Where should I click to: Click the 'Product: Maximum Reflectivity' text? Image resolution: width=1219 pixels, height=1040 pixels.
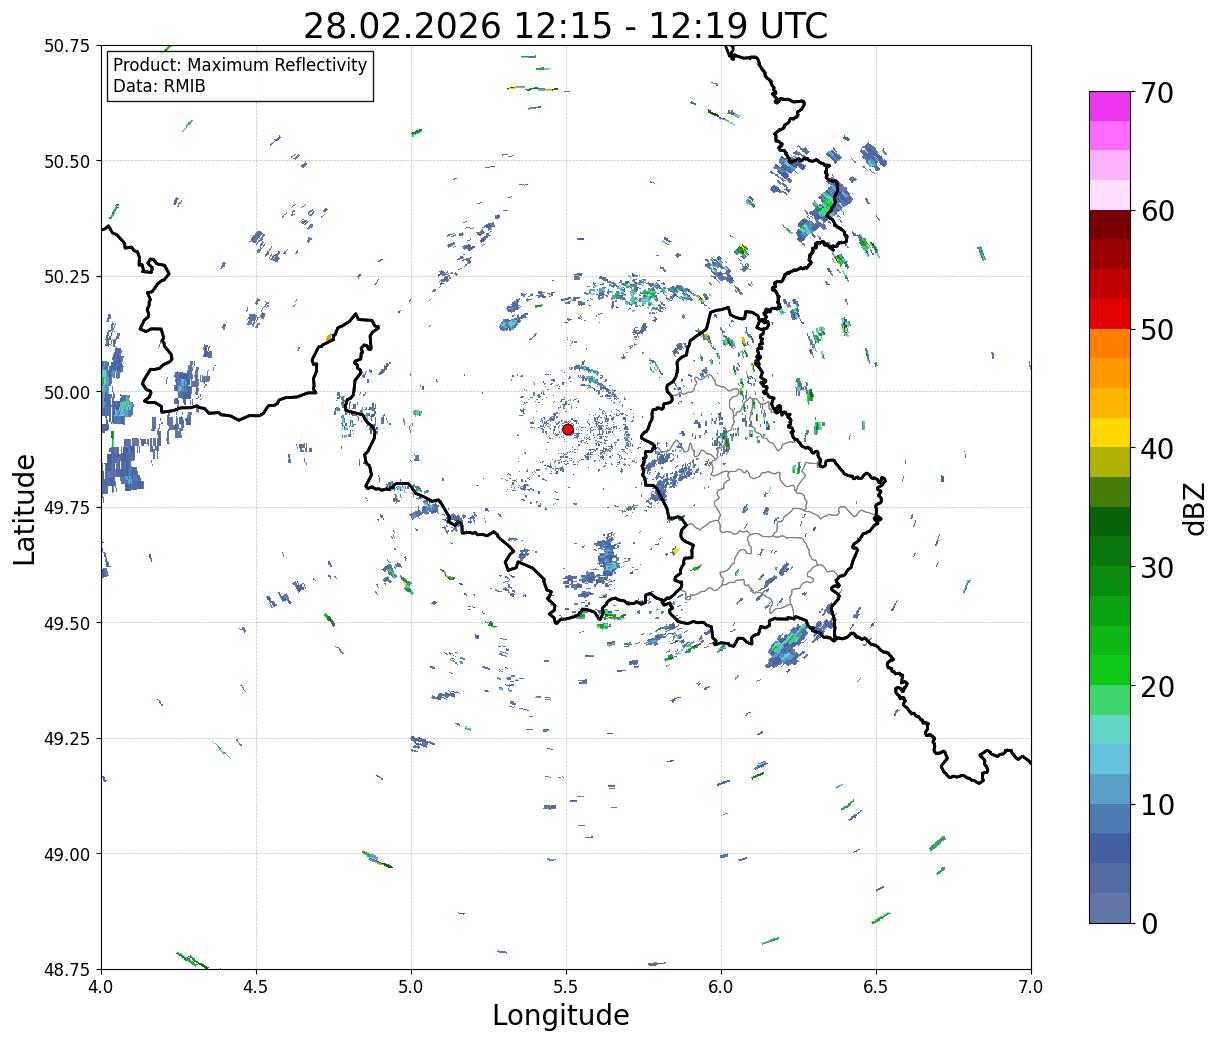coord(240,65)
